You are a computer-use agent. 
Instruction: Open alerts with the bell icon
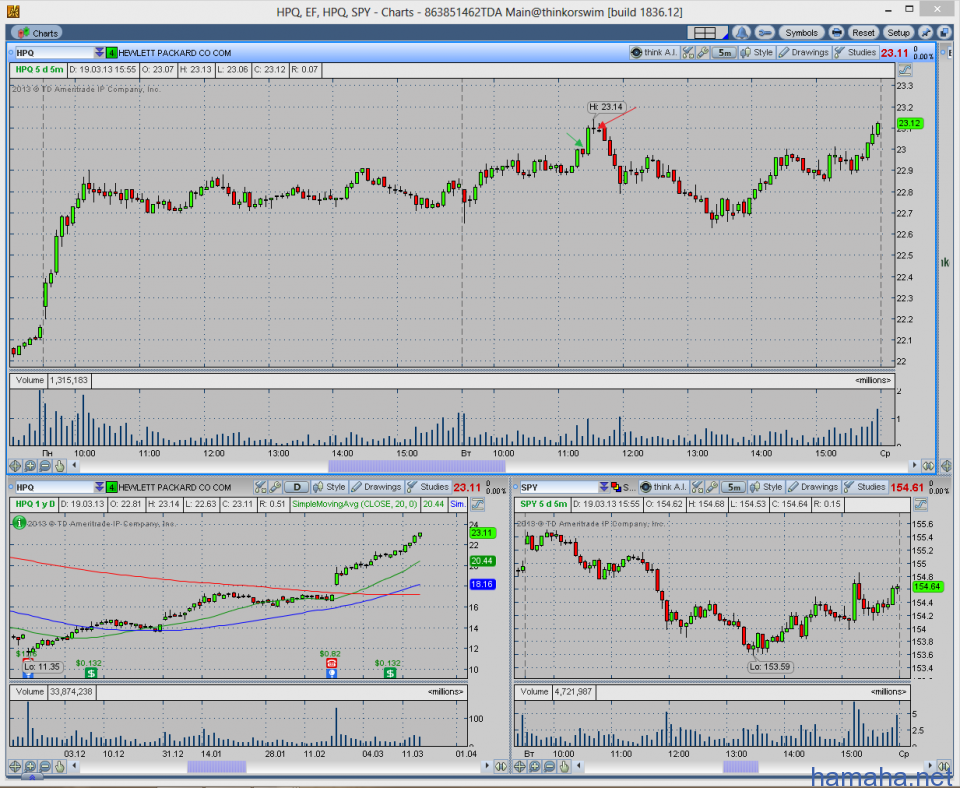pos(742,33)
